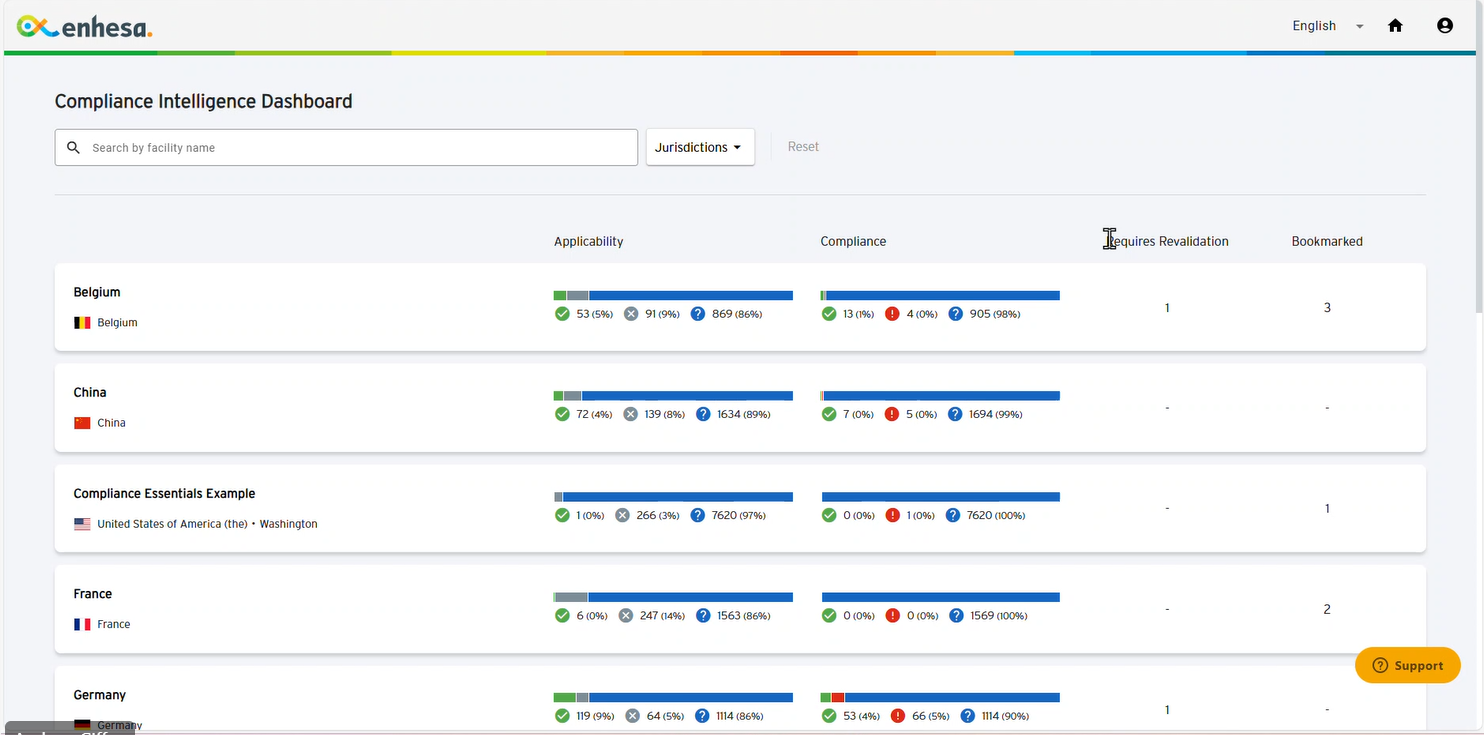Open the France facility name link

pyautogui.click(x=93, y=594)
